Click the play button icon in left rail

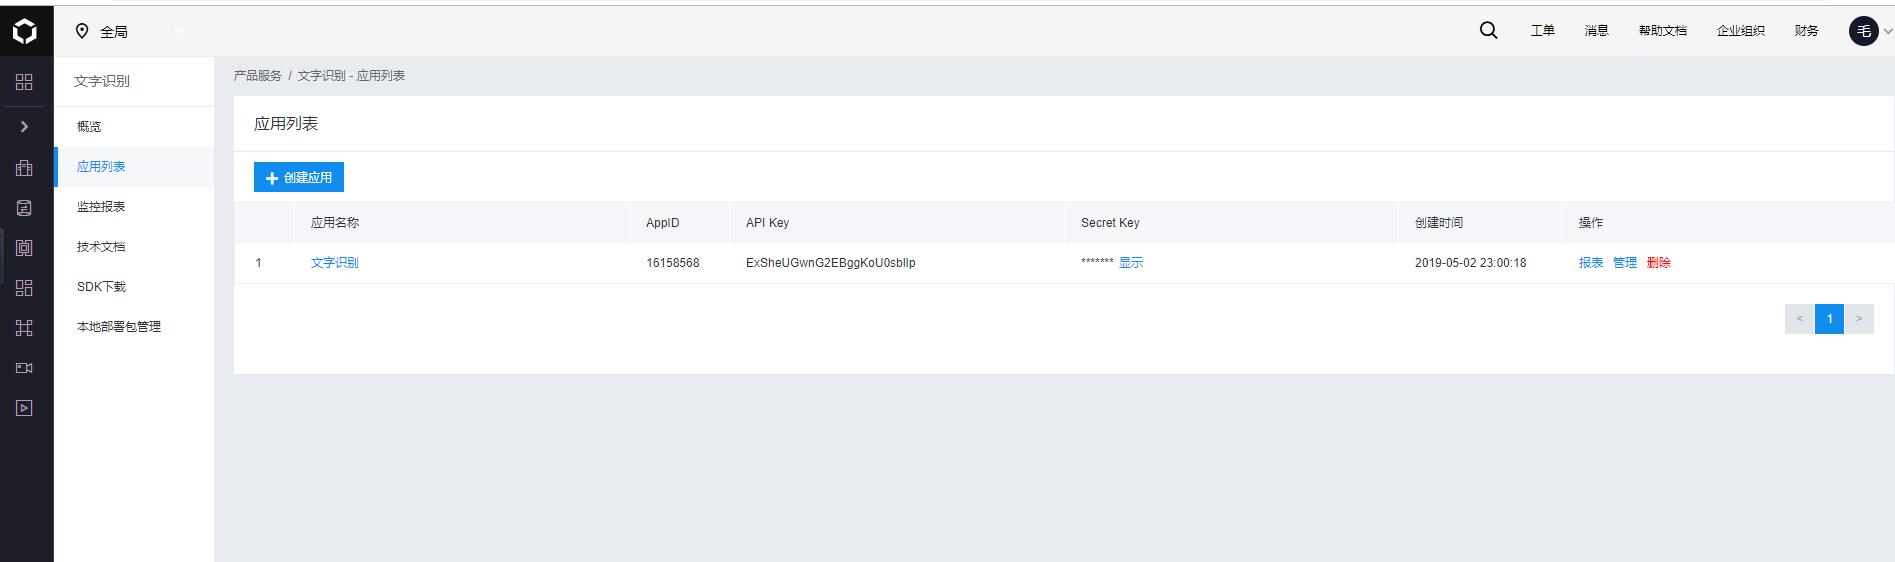[x=25, y=408]
